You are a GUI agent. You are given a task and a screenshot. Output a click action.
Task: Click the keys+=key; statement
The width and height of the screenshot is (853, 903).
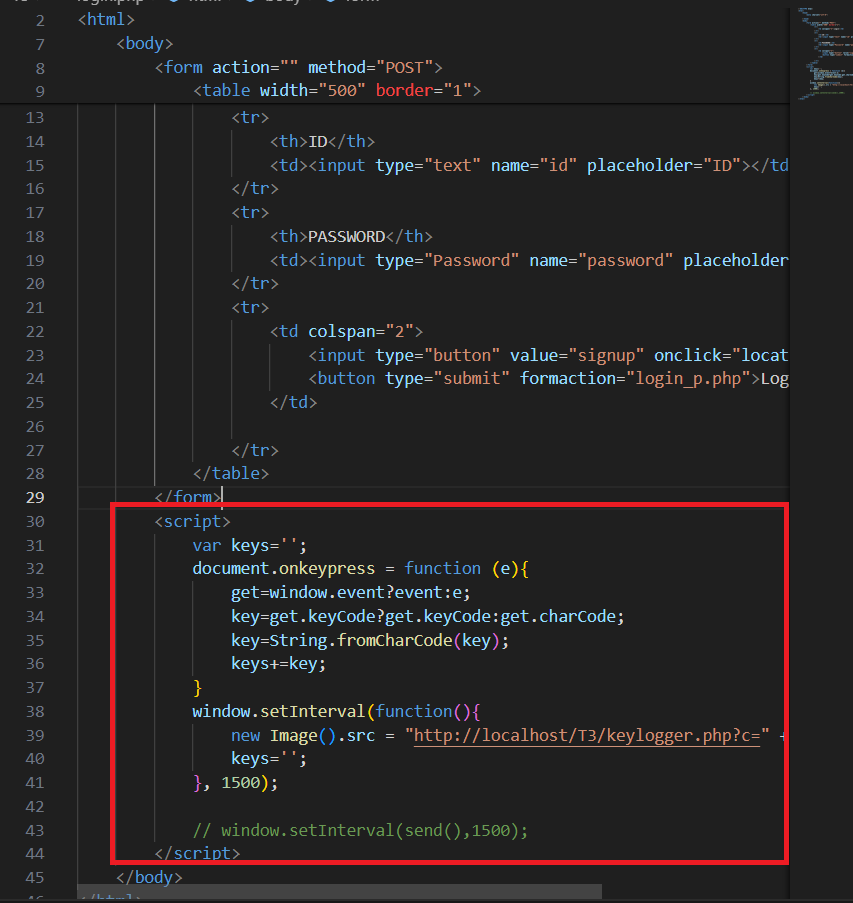point(279,663)
